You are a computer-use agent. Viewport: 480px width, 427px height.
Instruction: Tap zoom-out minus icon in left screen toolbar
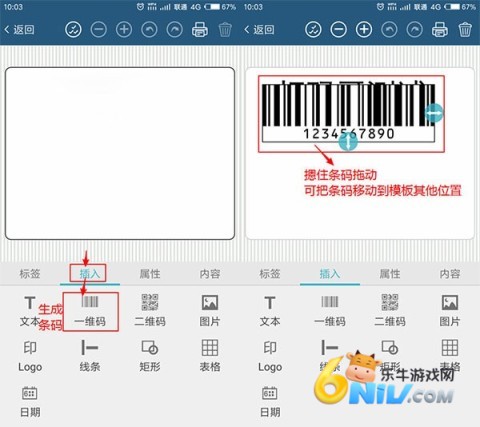click(x=99, y=30)
